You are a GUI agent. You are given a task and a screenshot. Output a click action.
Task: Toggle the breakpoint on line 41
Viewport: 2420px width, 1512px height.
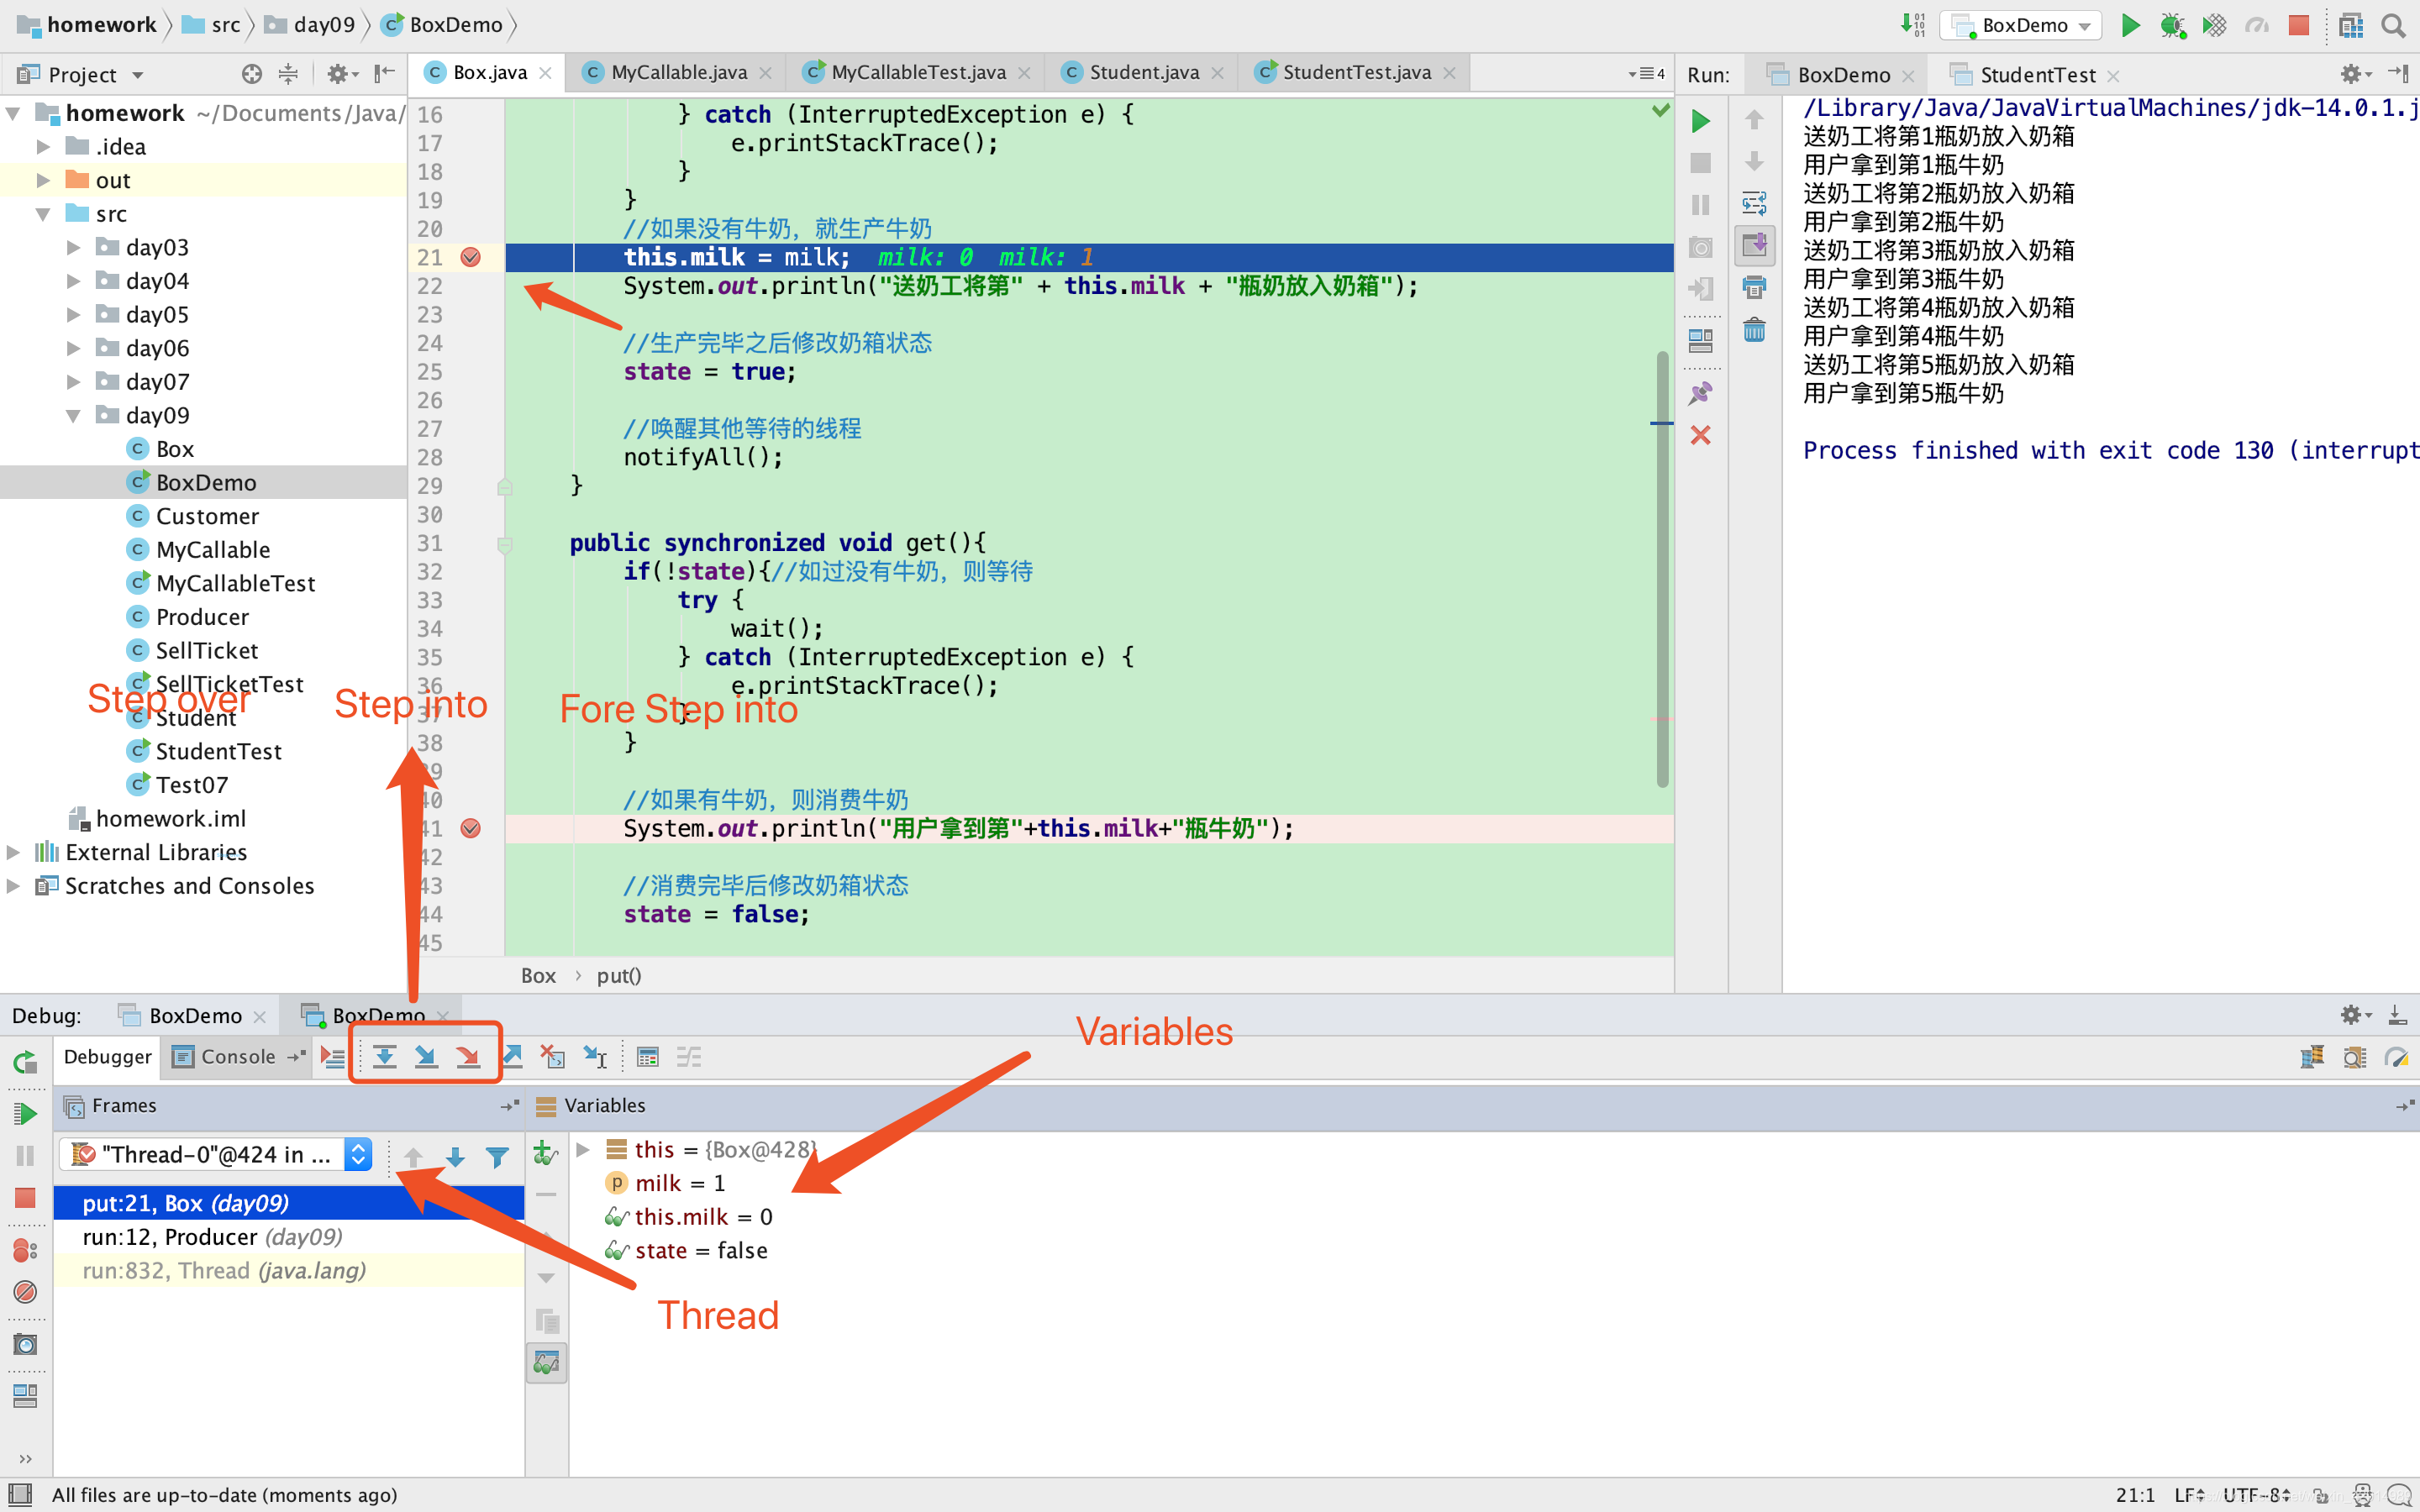[470, 828]
